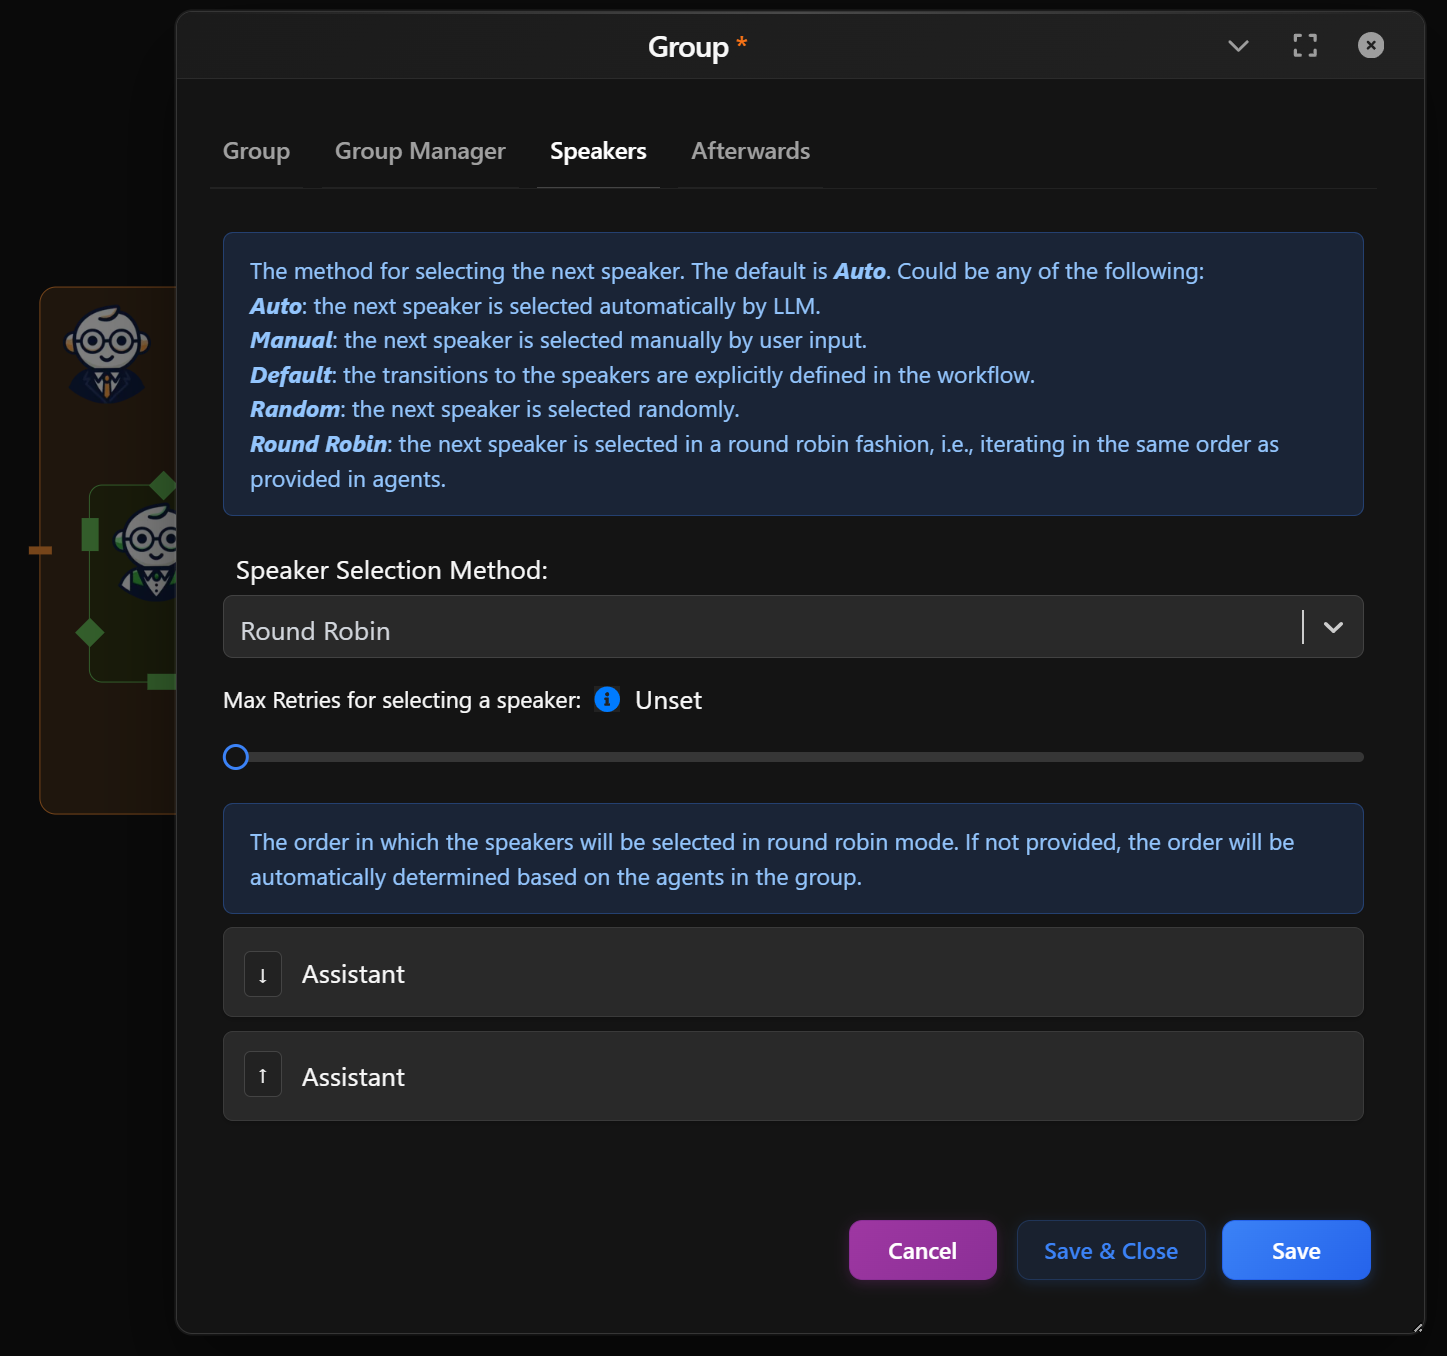Click the Max Retries slider handle
The height and width of the screenshot is (1356, 1447).
point(236,757)
